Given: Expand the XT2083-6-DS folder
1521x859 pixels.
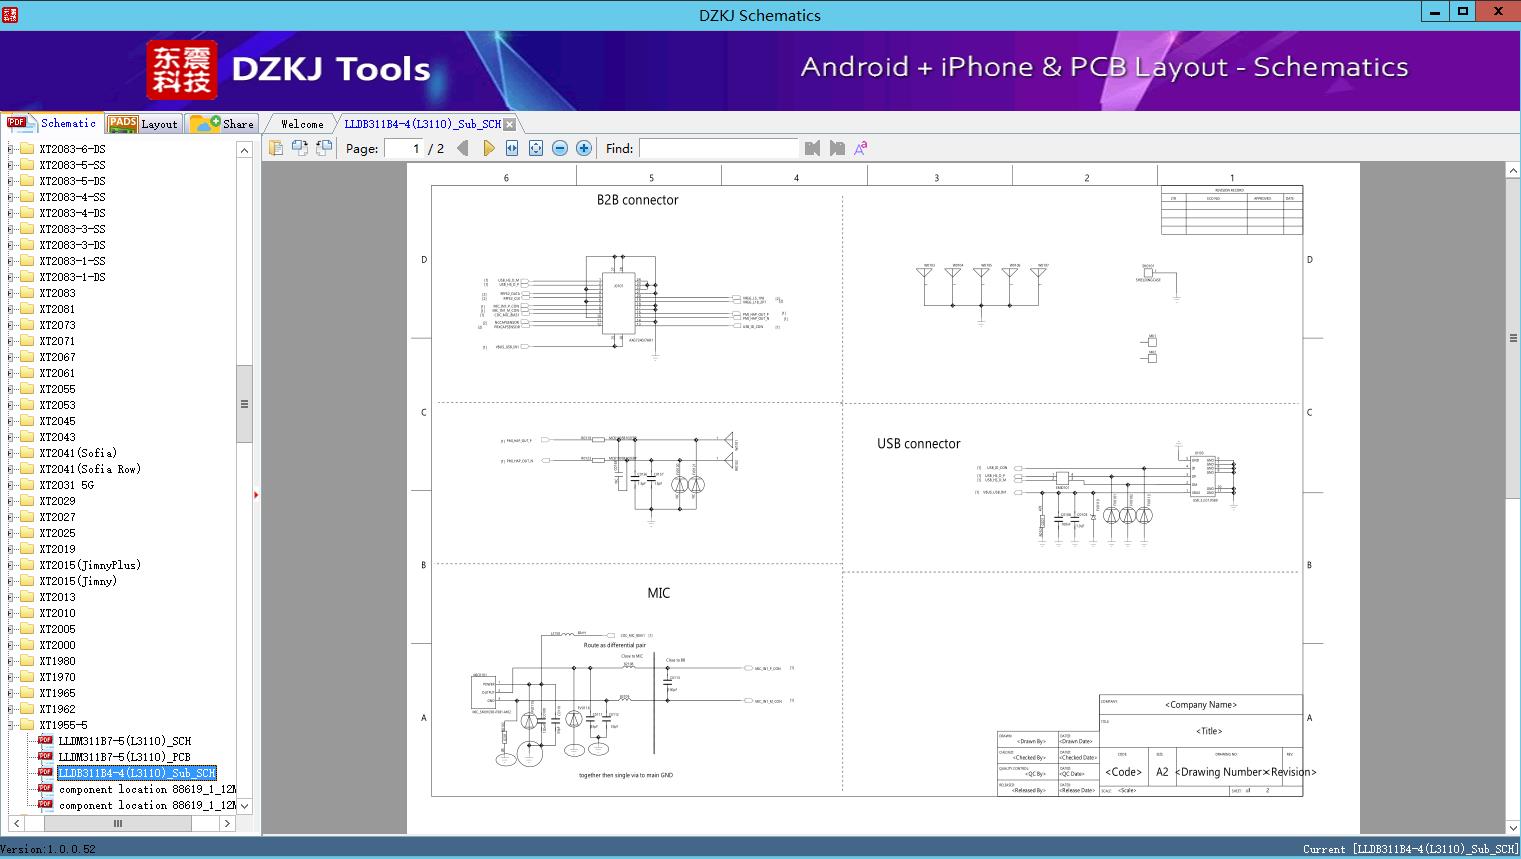Looking at the screenshot, I should coord(11,149).
